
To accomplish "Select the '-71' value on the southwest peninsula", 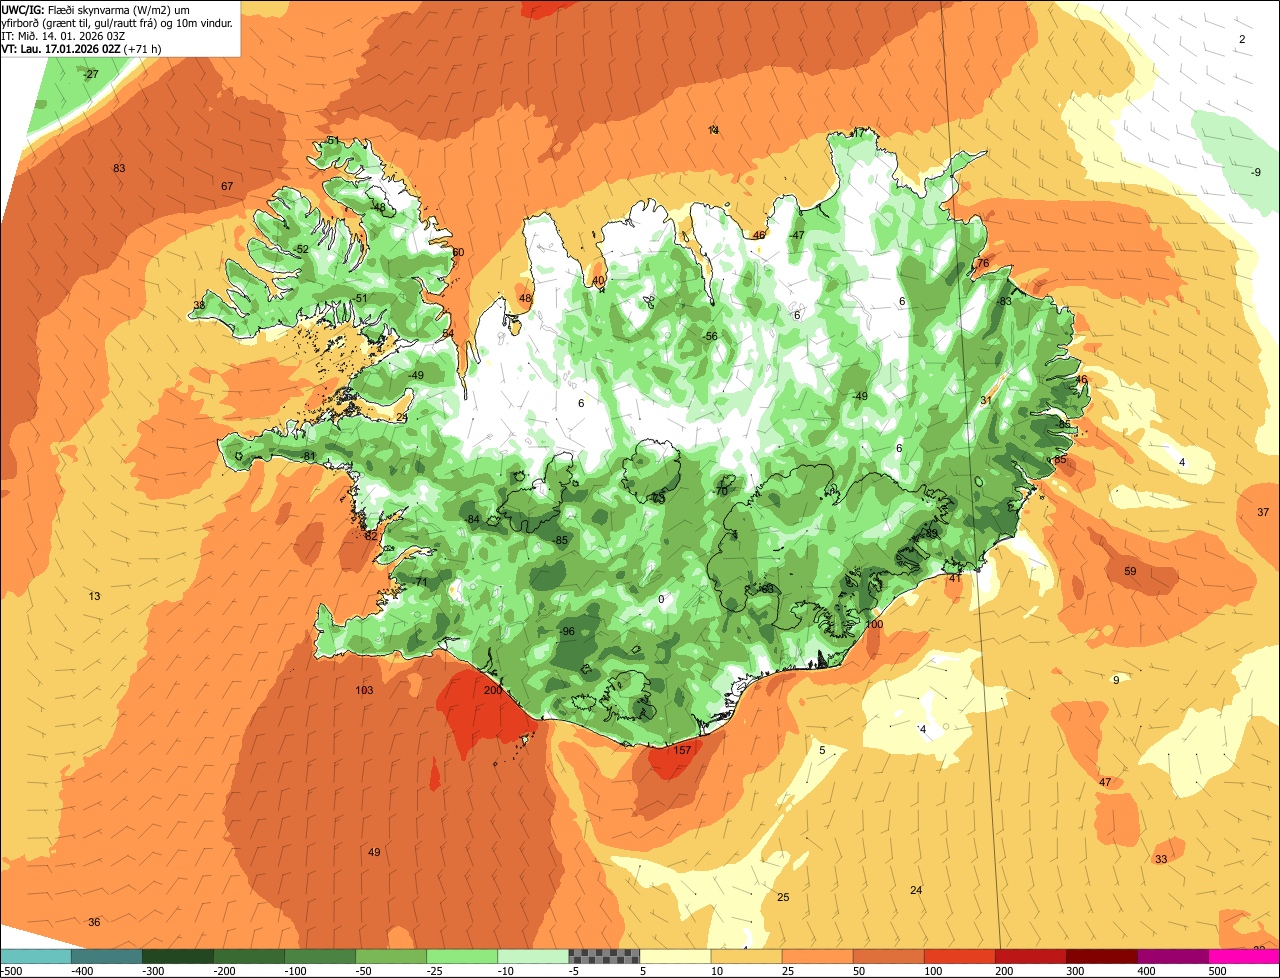I will coord(420,581).
